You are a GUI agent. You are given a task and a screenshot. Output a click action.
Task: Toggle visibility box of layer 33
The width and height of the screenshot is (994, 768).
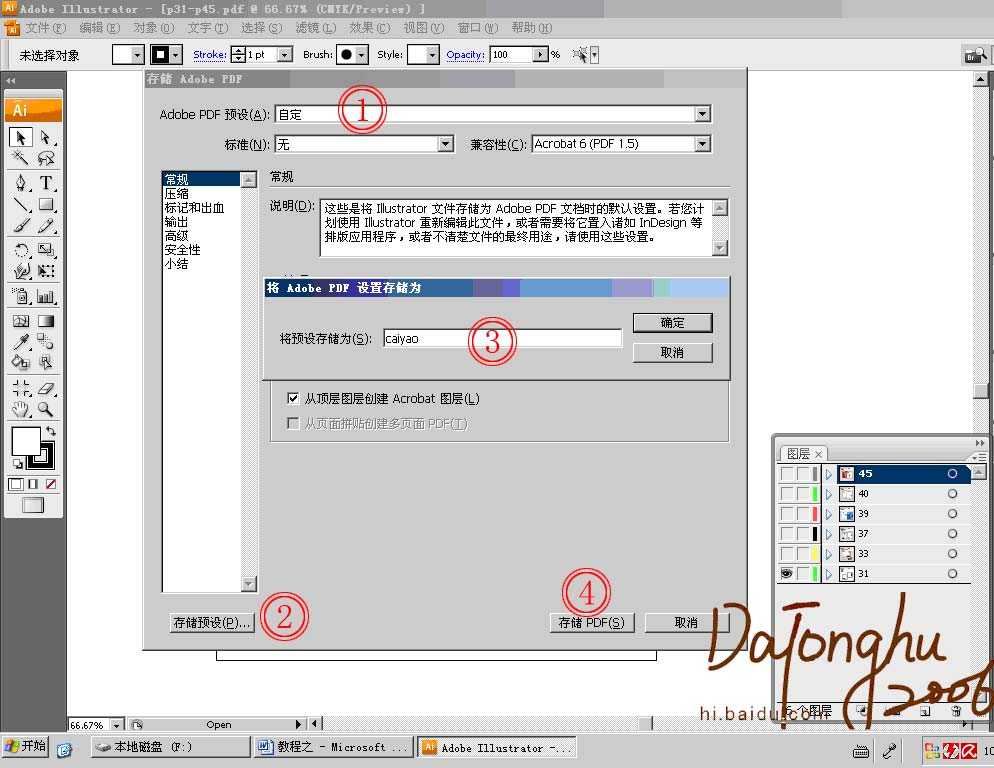787,554
